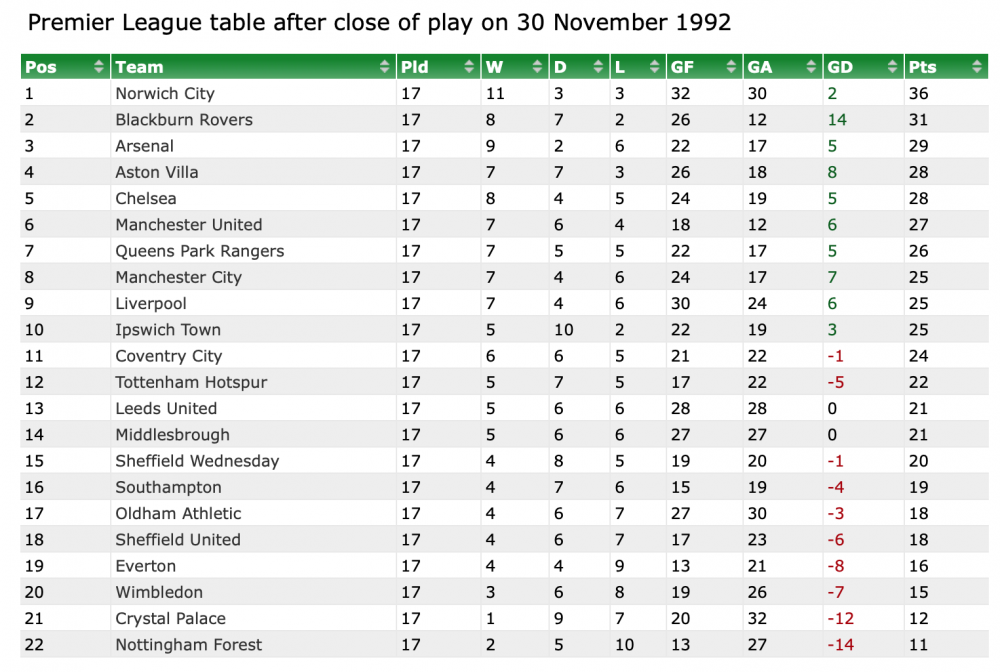1000x672 pixels.
Task: Click the Manchester United row name
Action: click(189, 225)
